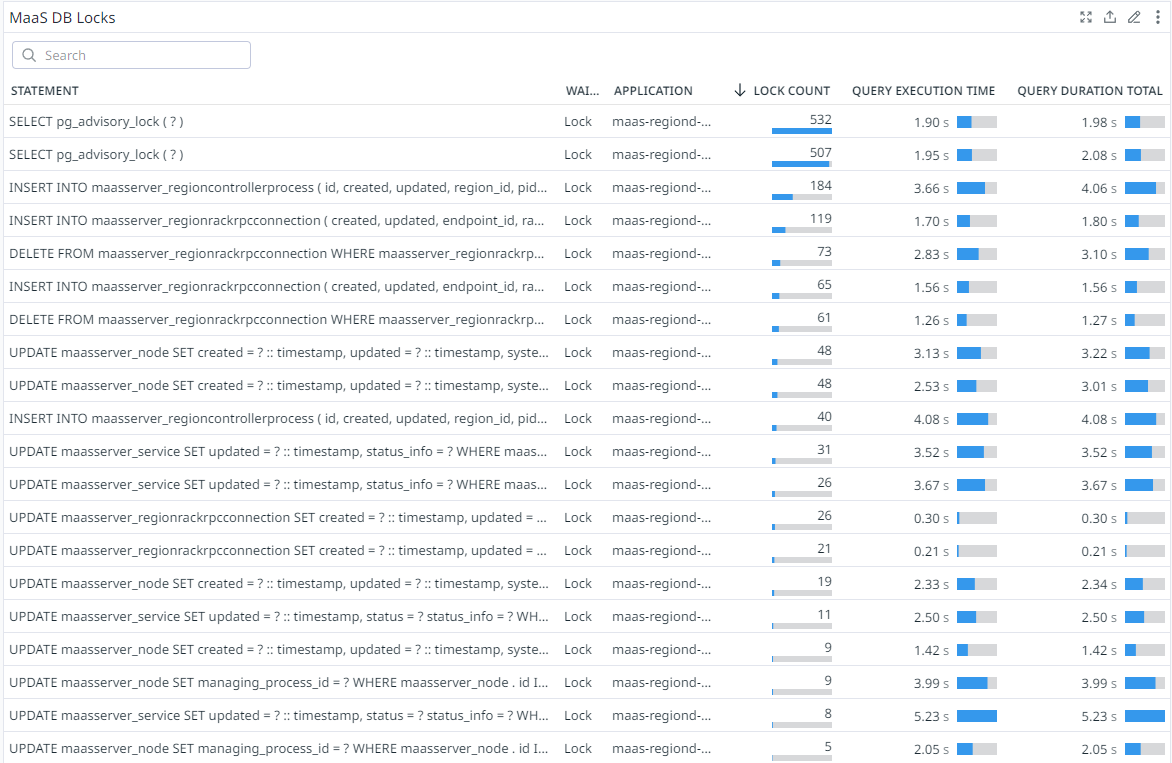Expand the MaaS DB Locks widget fullscreen
This screenshot has width=1172, height=763.
click(1086, 17)
